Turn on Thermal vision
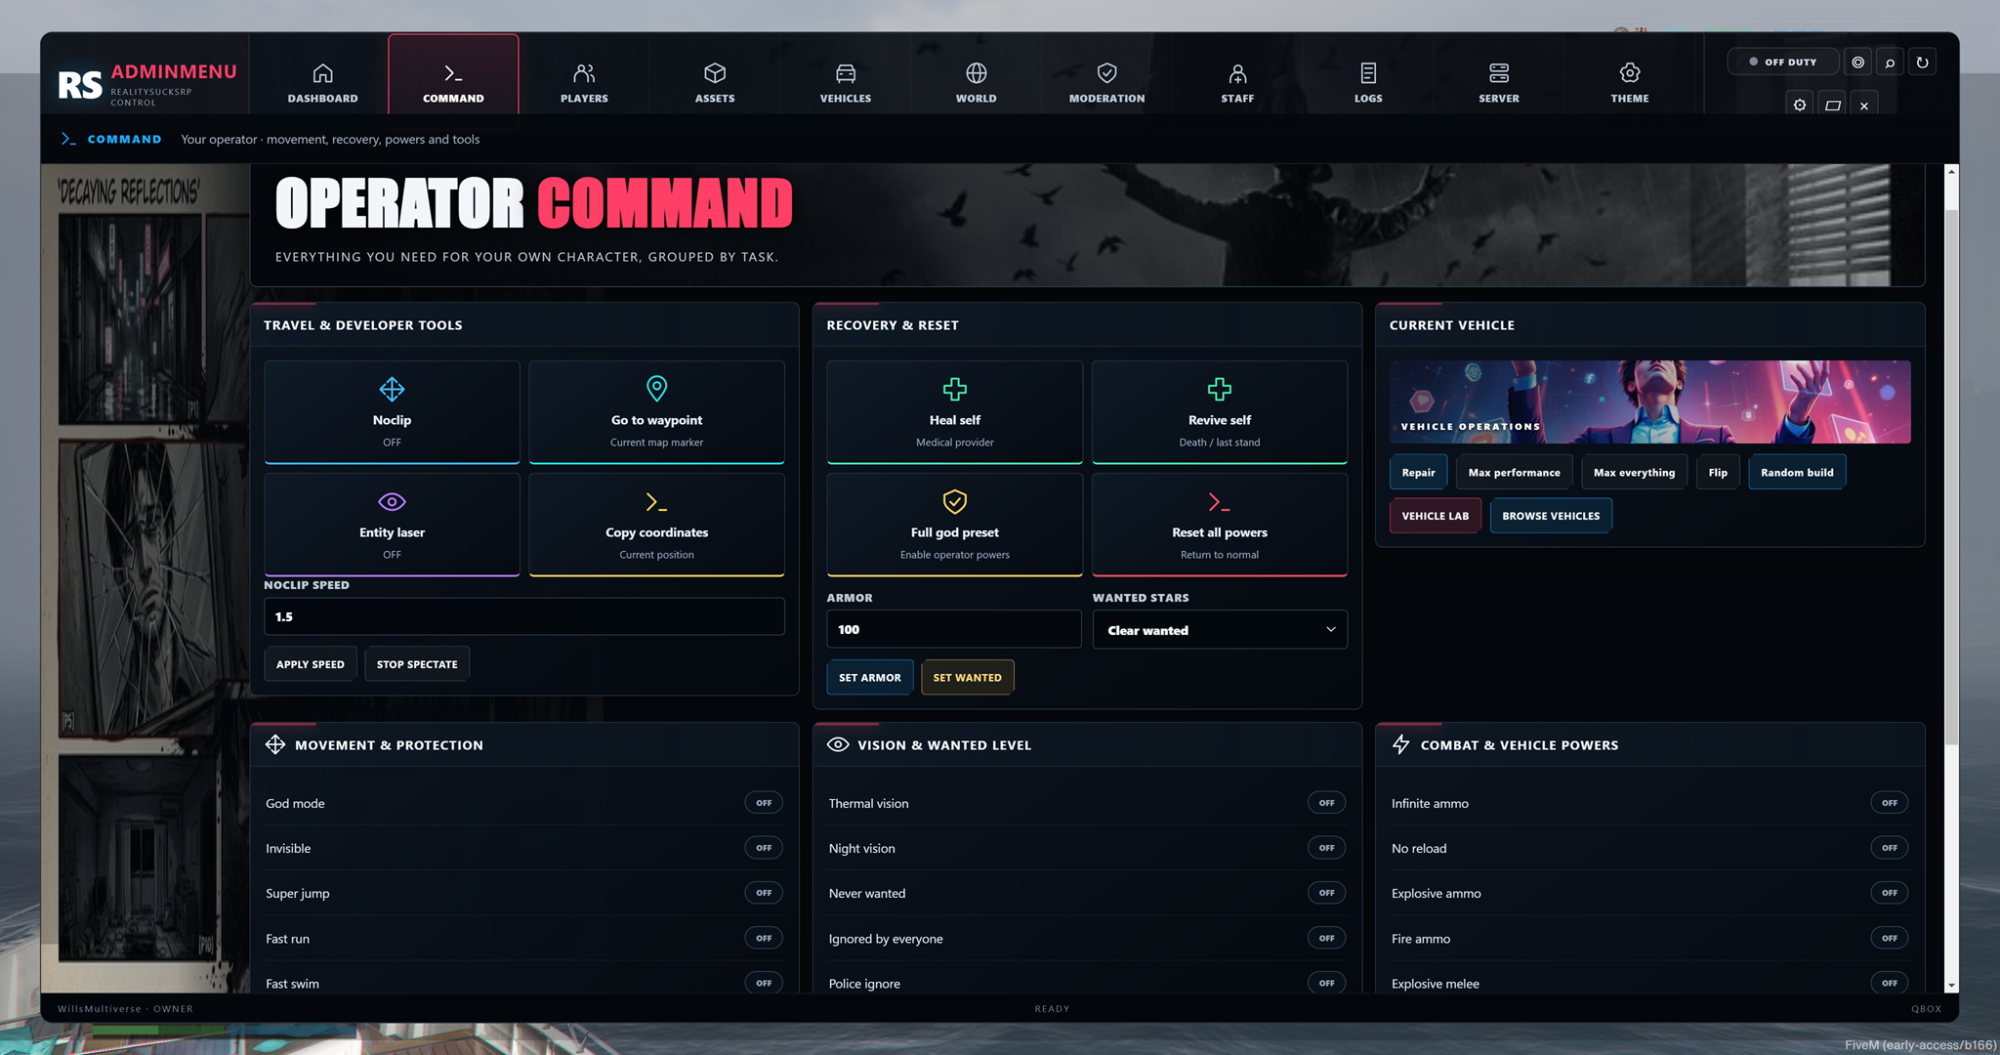The height and width of the screenshot is (1055, 2000). pos(1327,803)
